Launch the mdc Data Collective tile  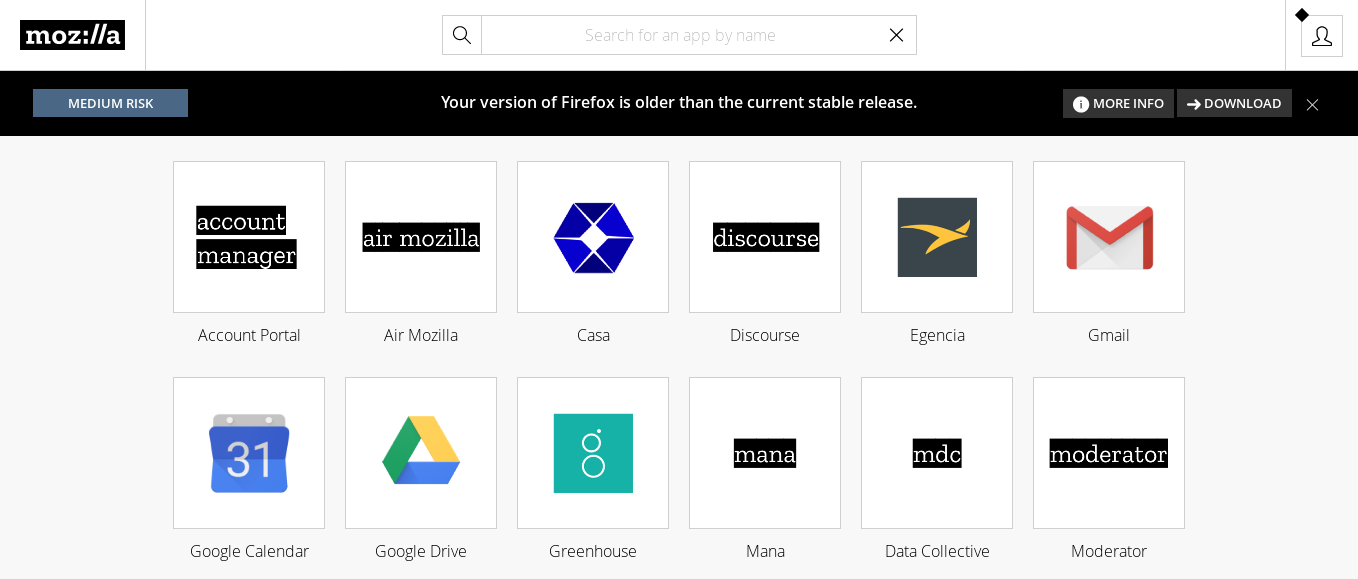(x=937, y=453)
